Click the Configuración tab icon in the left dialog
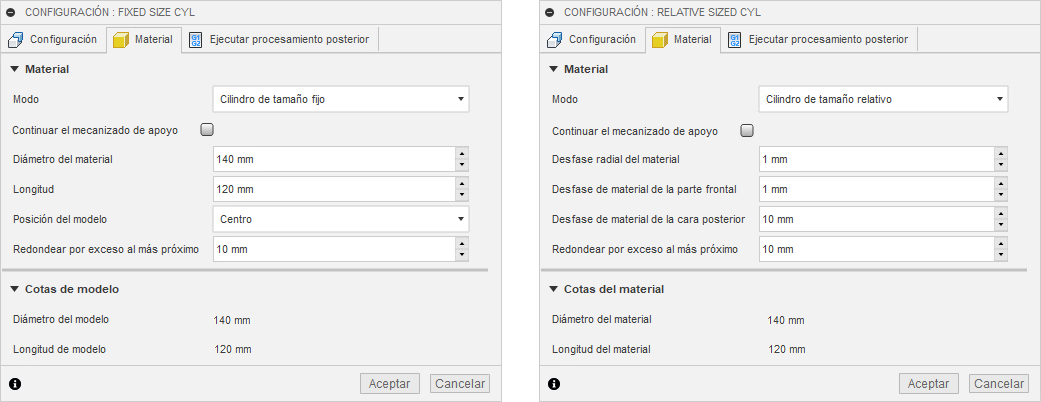 tap(16, 40)
